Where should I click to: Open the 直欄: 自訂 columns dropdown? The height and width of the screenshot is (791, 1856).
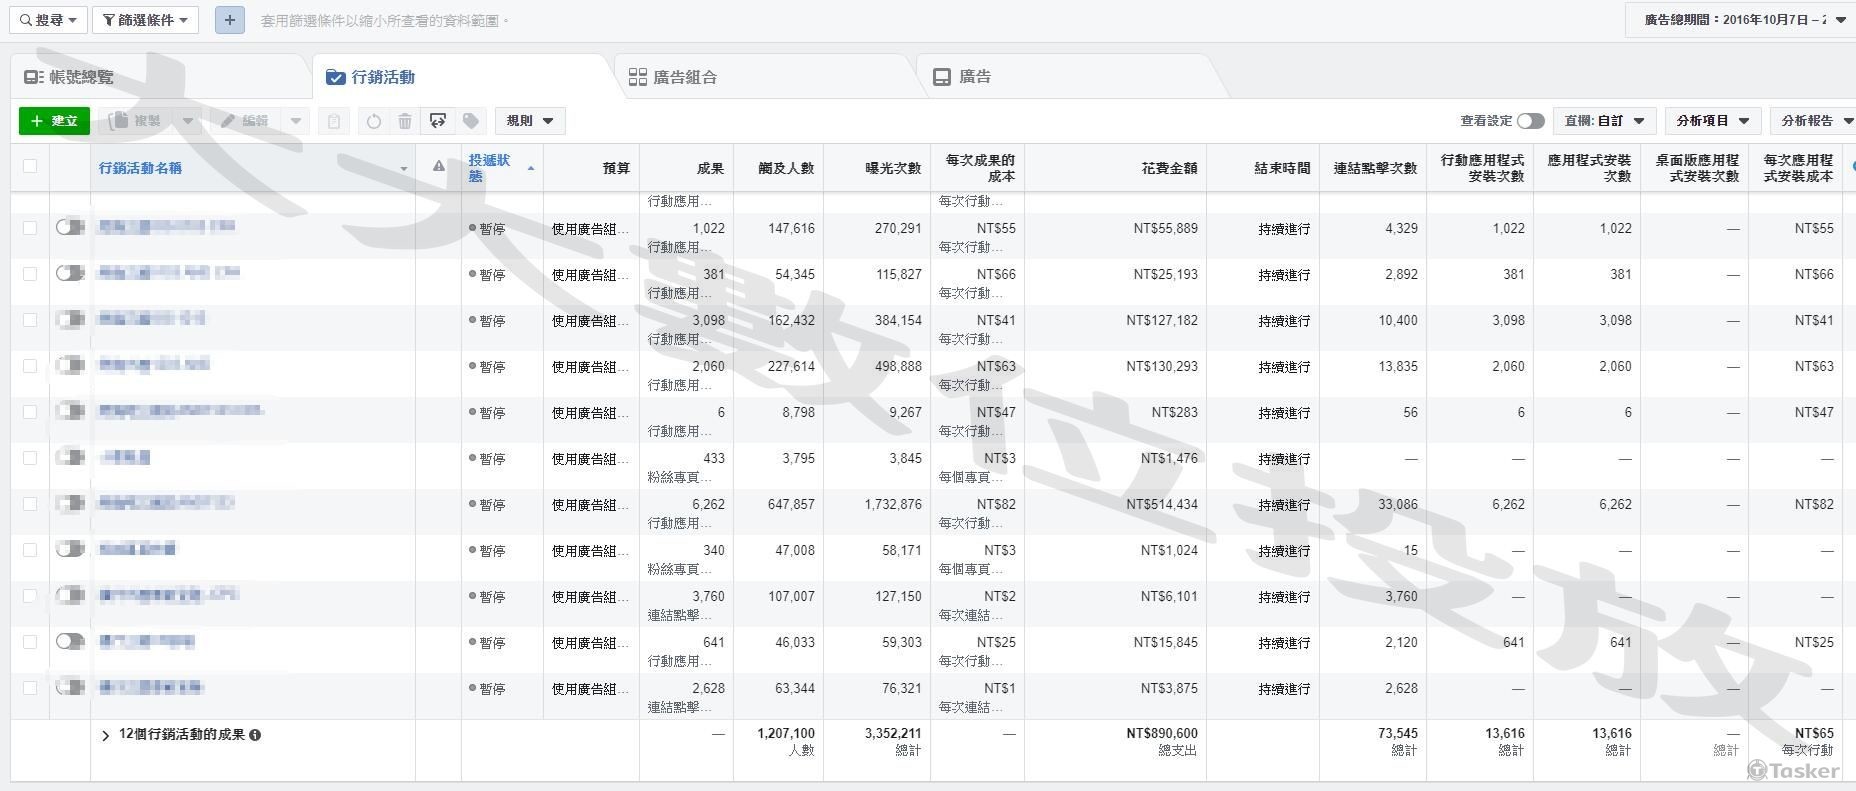(1604, 121)
